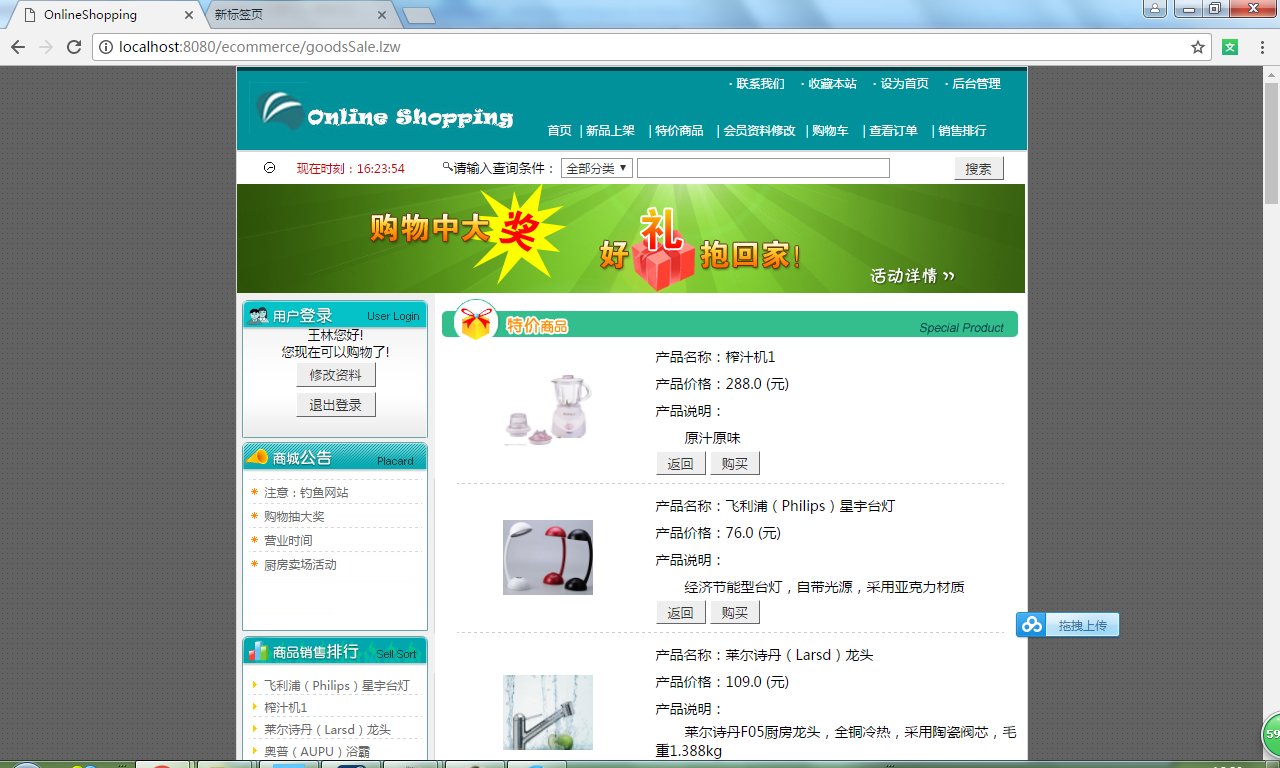Click inside the search input field
This screenshot has width=1280, height=768.
click(763, 167)
